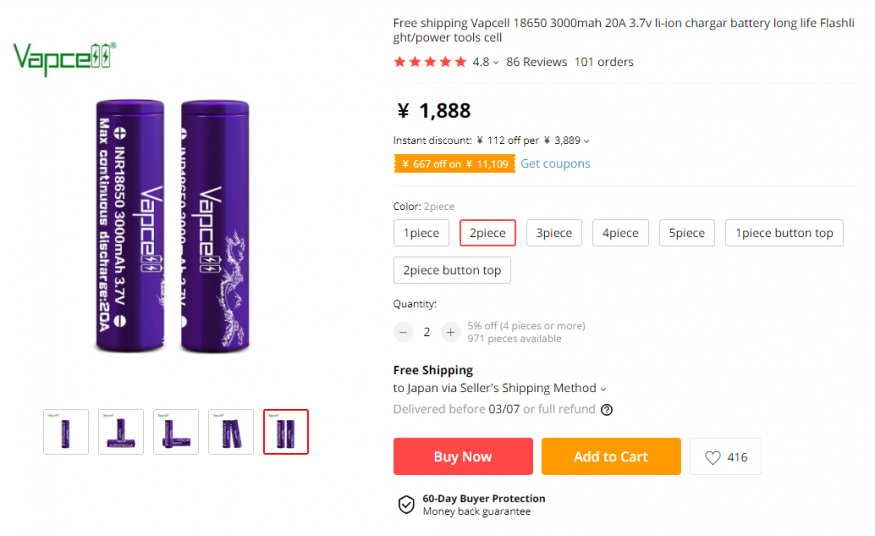View the fourth thumbnail with two batteries
Viewport: 875px width, 536px height.
231,432
